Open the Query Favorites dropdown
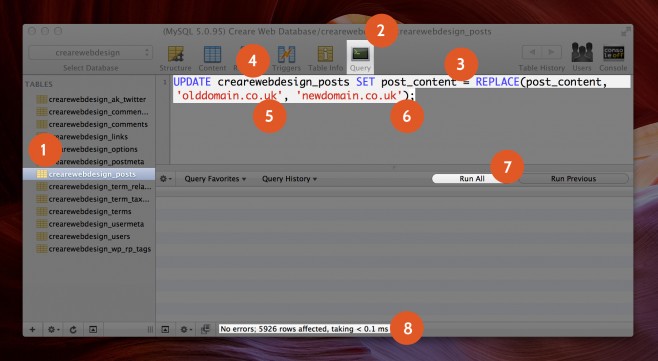Image resolution: width=658 pixels, height=361 pixels. (x=215, y=179)
